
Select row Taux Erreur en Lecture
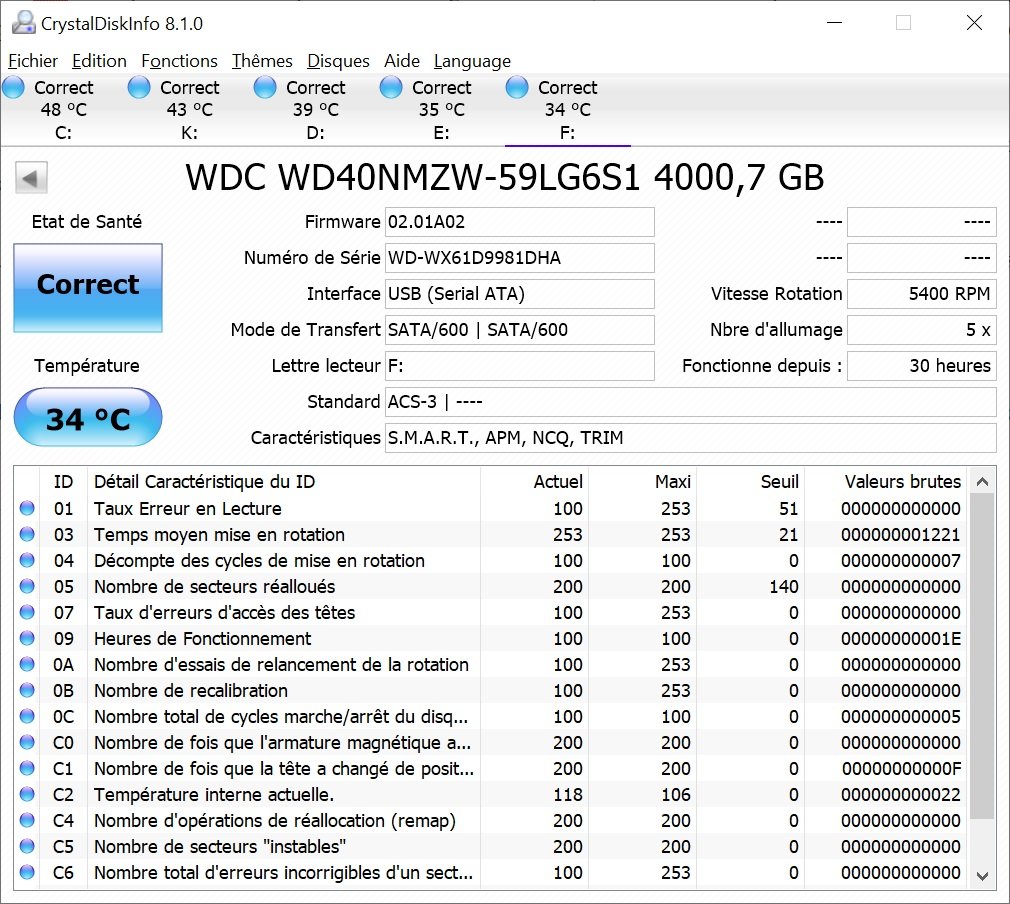click(491, 508)
